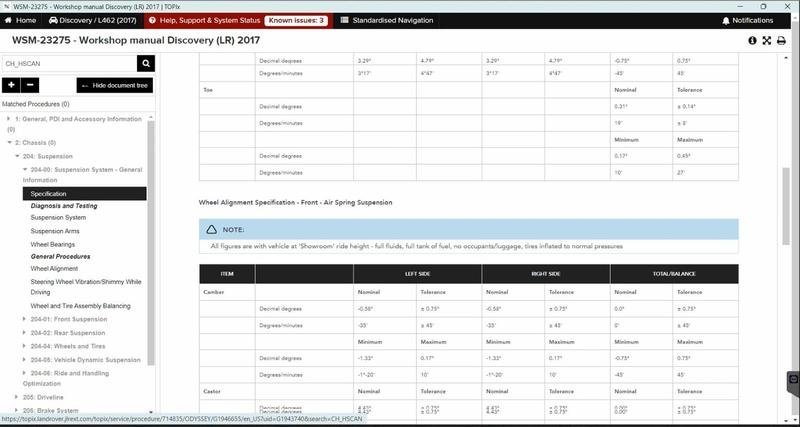Expand 1: General, PDI and Accessory Information

coord(9,119)
